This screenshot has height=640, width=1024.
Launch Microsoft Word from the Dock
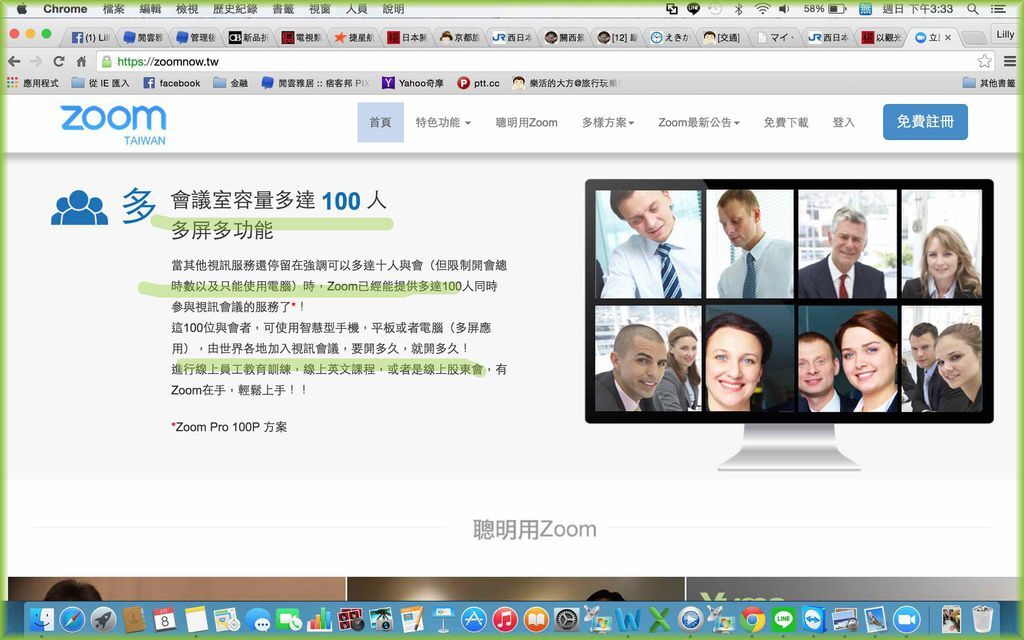pyautogui.click(x=628, y=618)
